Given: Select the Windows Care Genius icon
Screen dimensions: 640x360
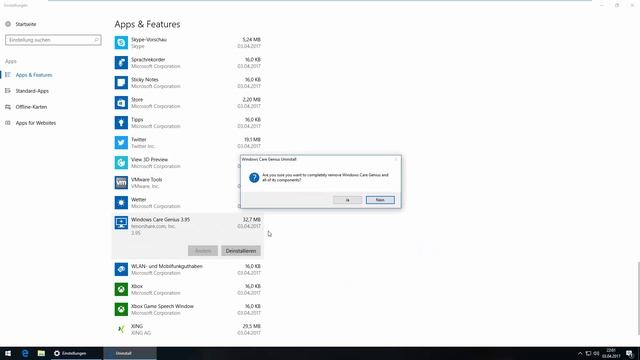Looking at the screenshot, I should (121, 222).
